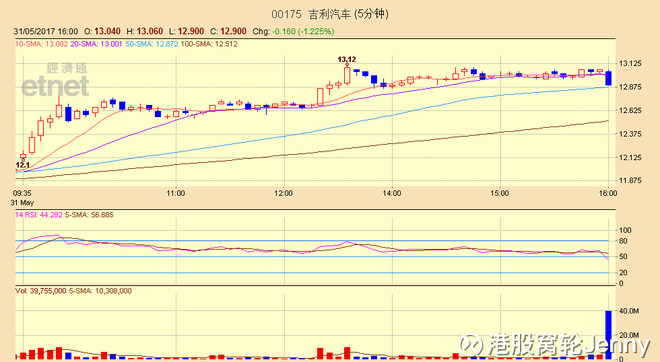Click the 31 May date label

[x=22, y=202]
